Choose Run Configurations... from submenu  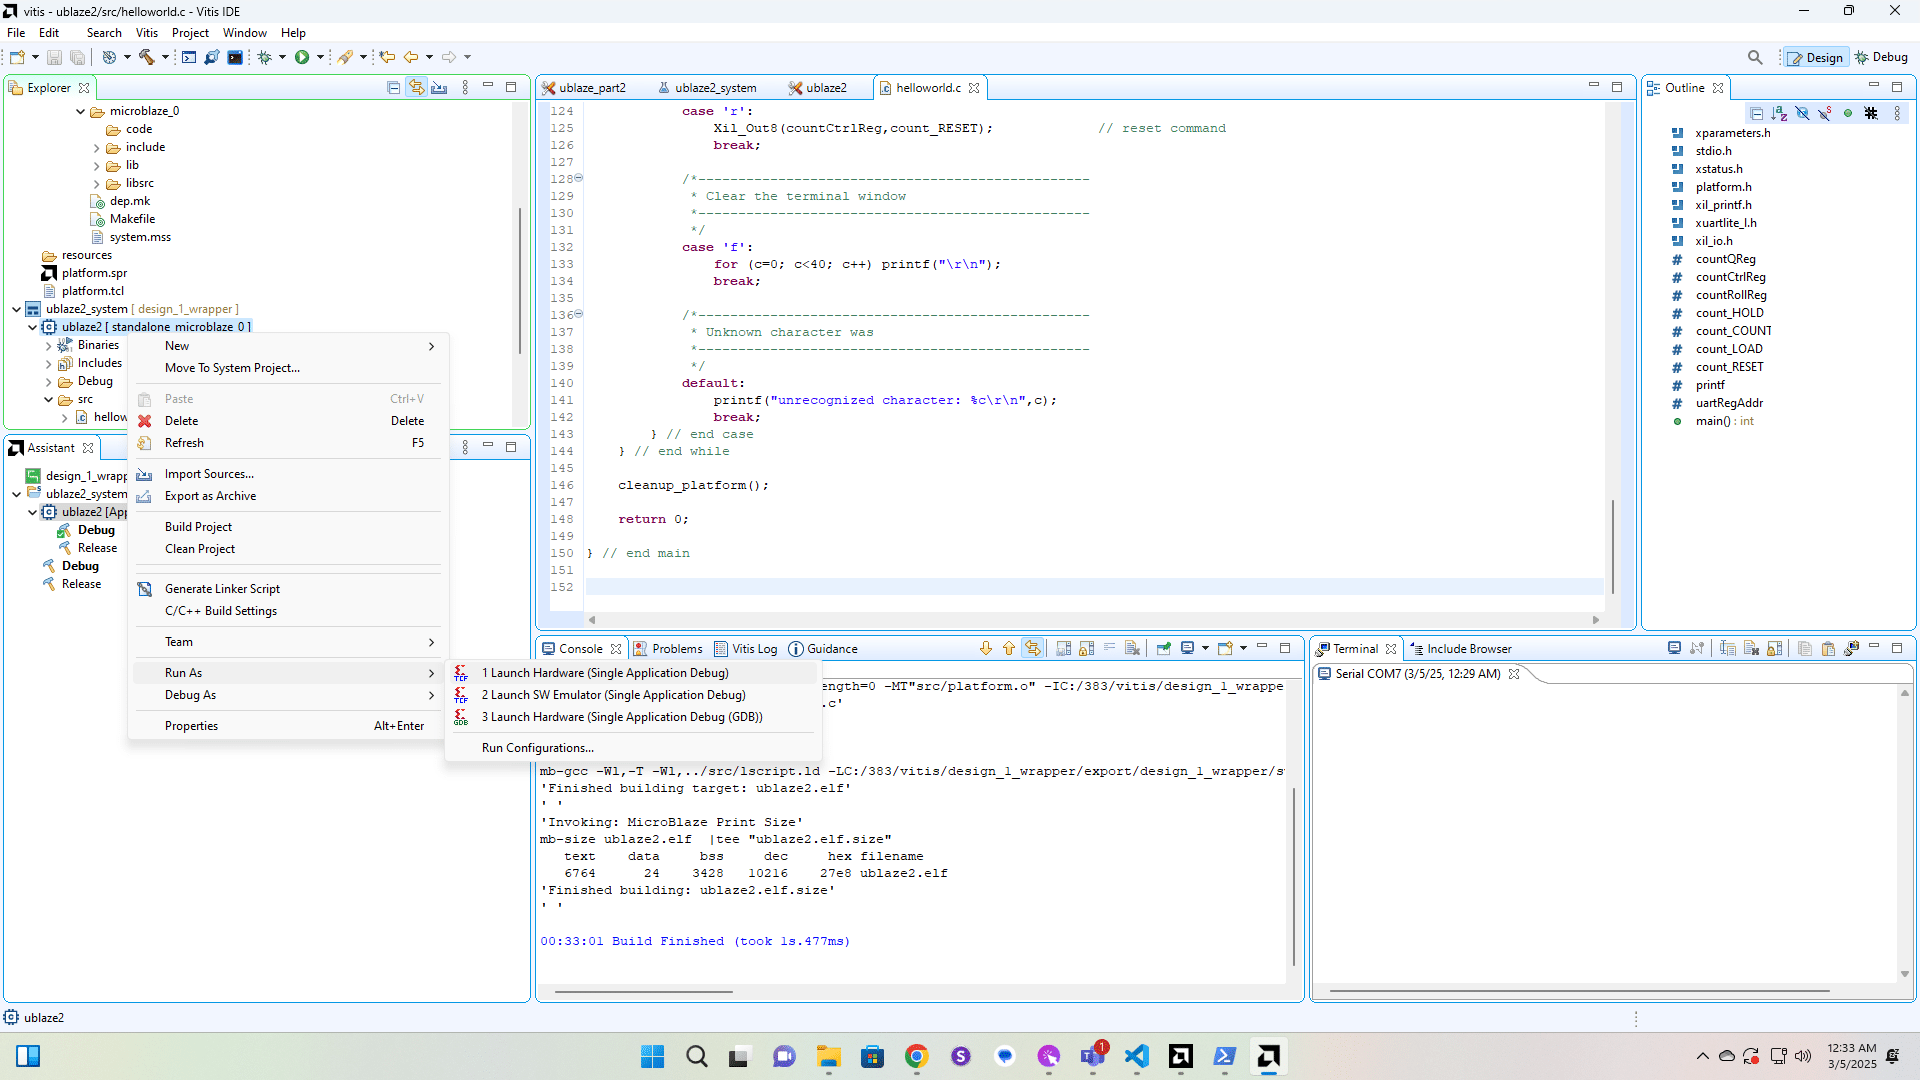[537, 748]
